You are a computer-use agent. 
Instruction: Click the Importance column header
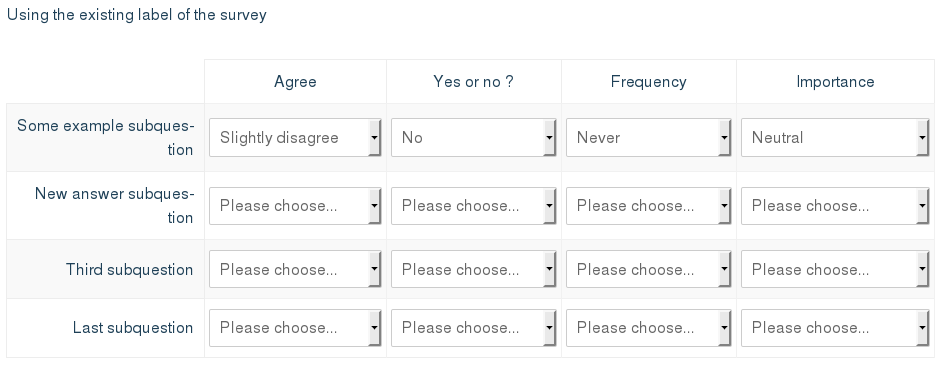[x=835, y=82]
